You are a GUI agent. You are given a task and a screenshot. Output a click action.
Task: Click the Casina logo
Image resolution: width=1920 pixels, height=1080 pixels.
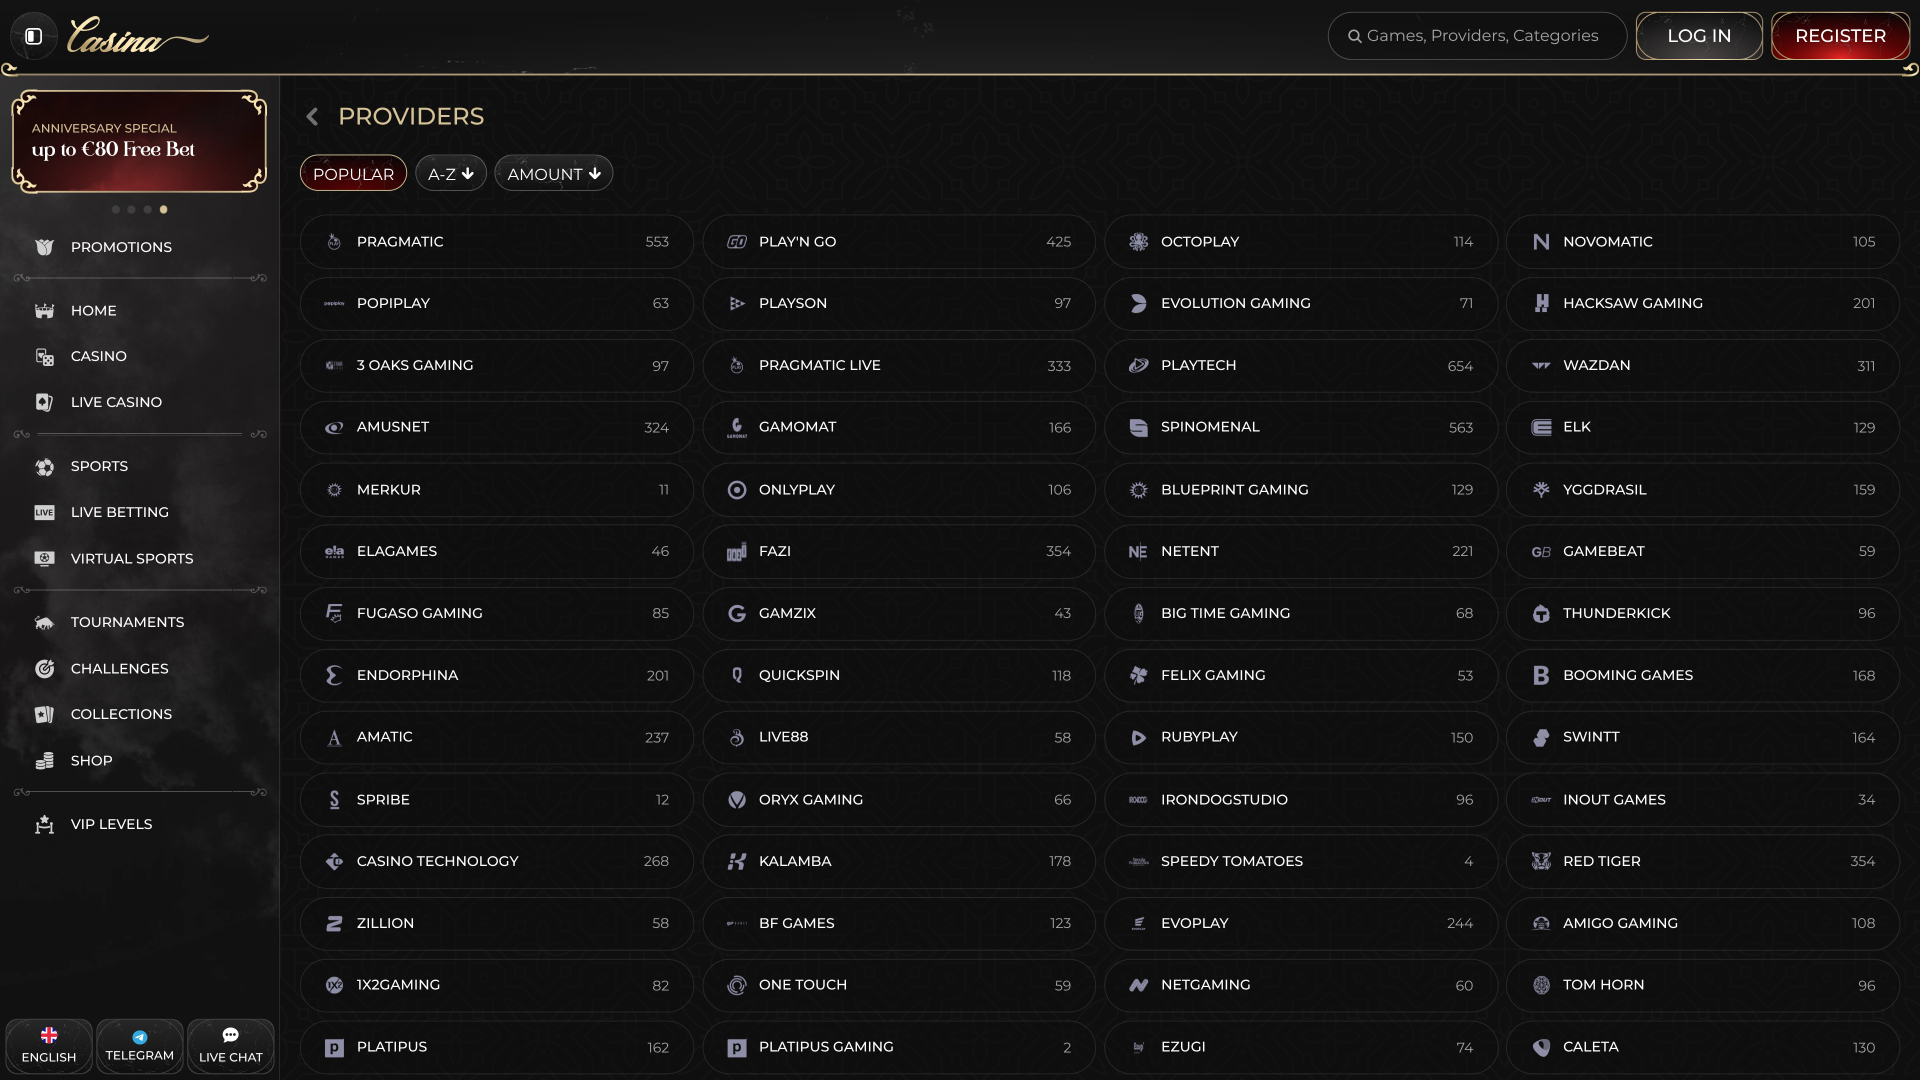(x=137, y=37)
